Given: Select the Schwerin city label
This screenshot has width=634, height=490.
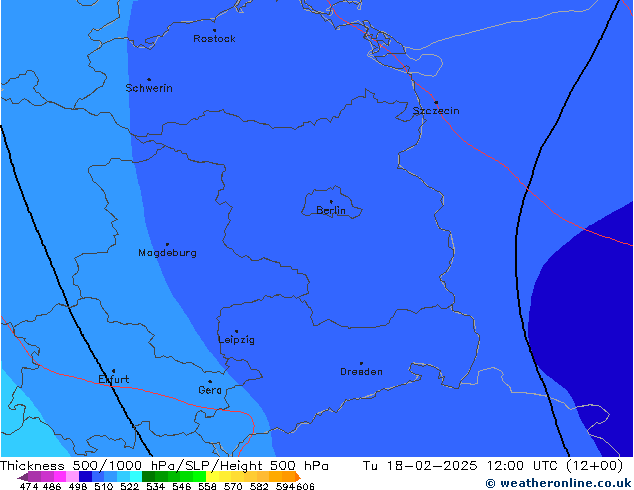Looking at the screenshot, I should [x=149, y=88].
